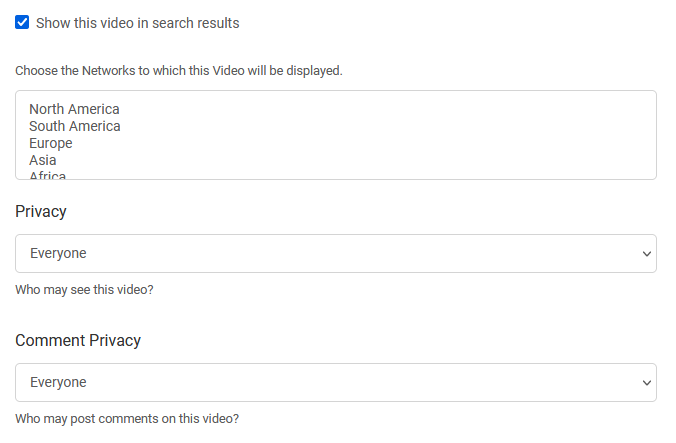The image size is (676, 443).
Task: Click the 'Everyone' value in the Privacy field
Action: click(x=58, y=253)
